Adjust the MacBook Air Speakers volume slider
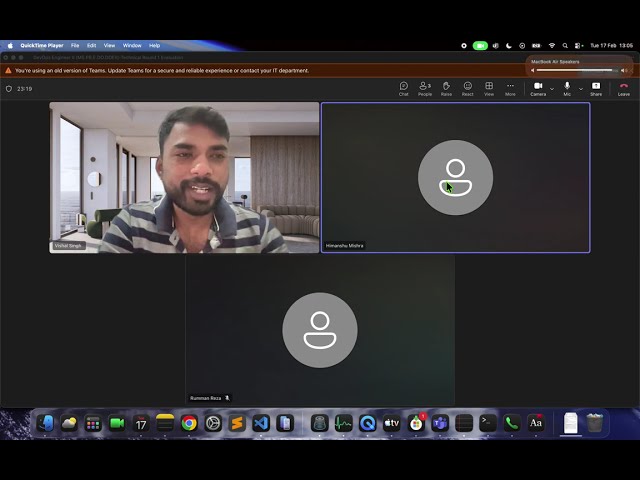The image size is (640, 480). [x=577, y=70]
